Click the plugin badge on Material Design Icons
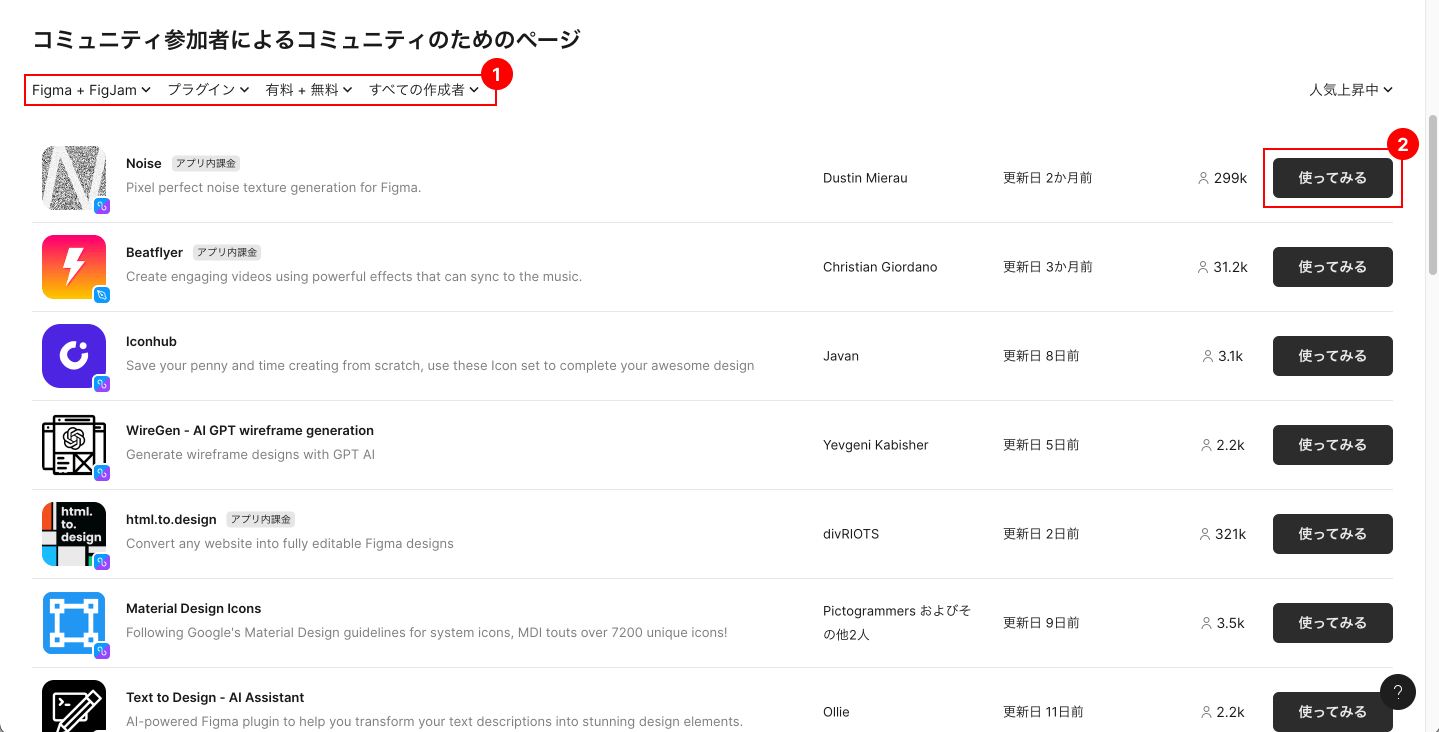 click(x=101, y=651)
